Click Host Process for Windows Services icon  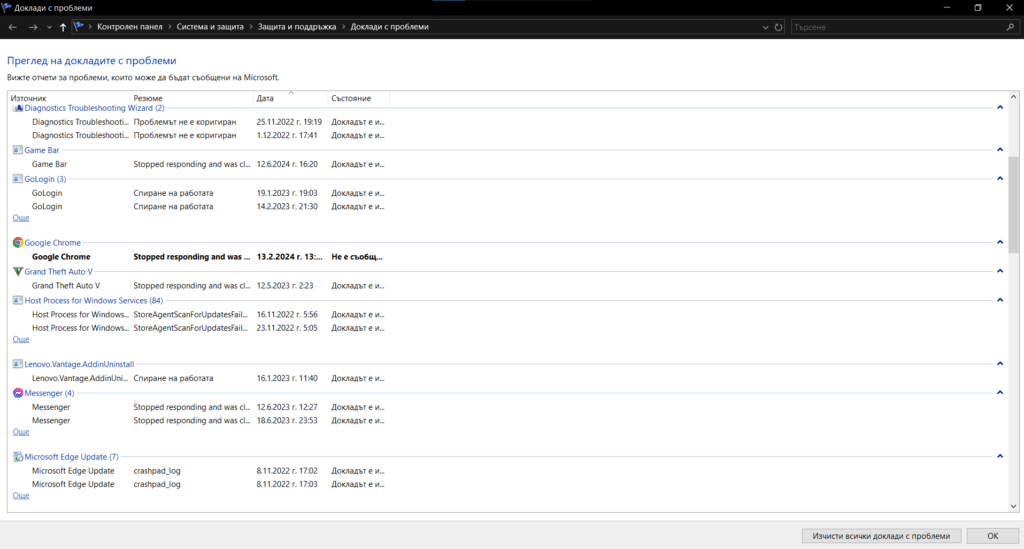[18, 300]
